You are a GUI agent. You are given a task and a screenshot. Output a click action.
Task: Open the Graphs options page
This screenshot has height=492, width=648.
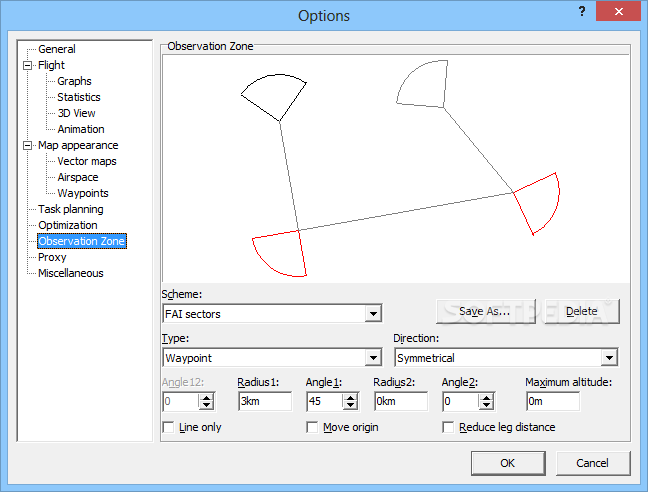[74, 81]
